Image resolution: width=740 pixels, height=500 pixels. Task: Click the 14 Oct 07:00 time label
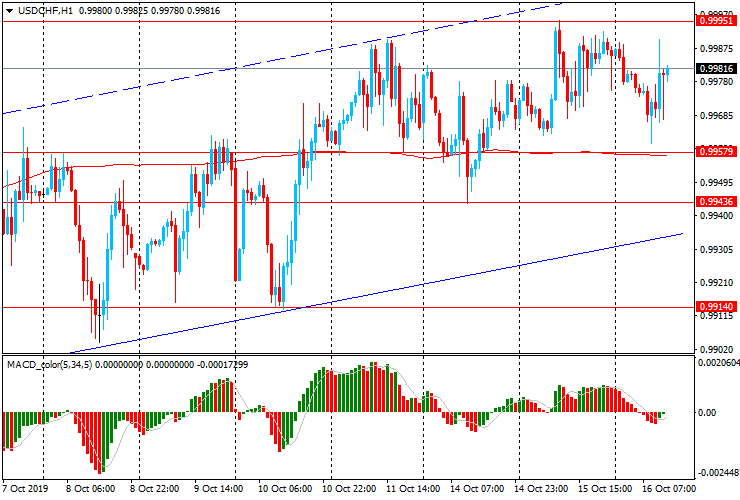click(x=477, y=488)
